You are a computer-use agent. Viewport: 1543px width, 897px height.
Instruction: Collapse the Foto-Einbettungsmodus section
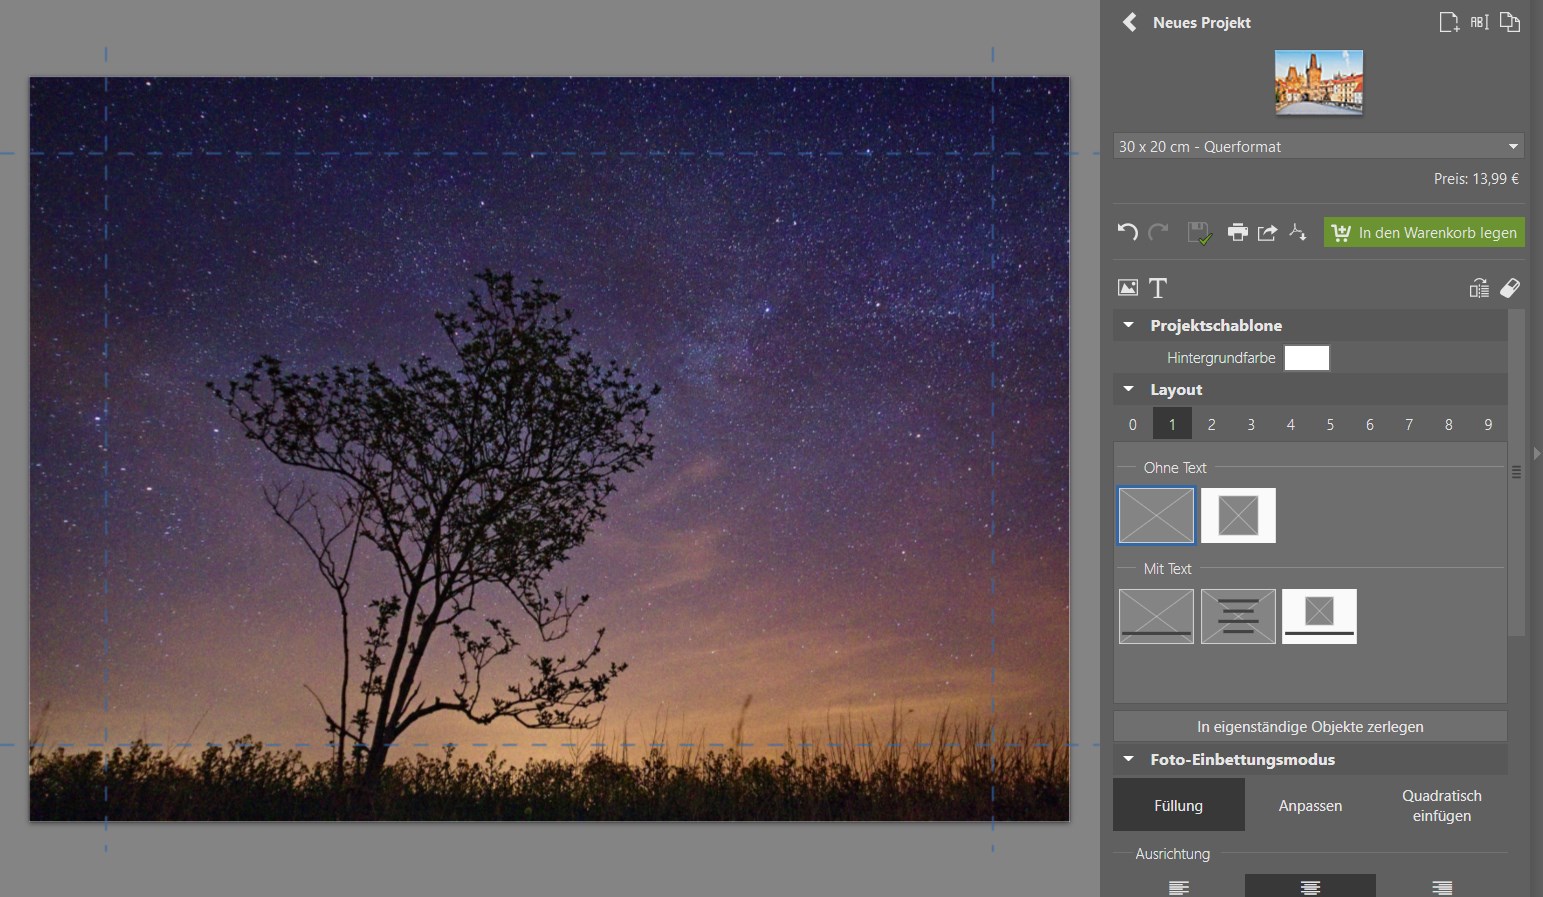1128,759
